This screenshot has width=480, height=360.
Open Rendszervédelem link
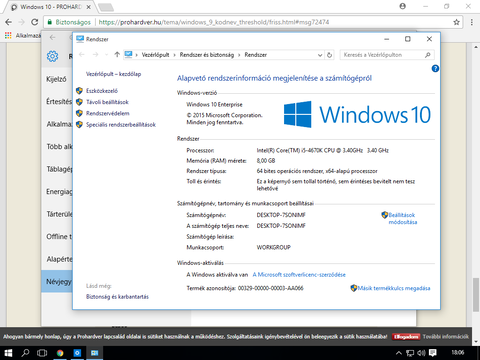click(108, 113)
